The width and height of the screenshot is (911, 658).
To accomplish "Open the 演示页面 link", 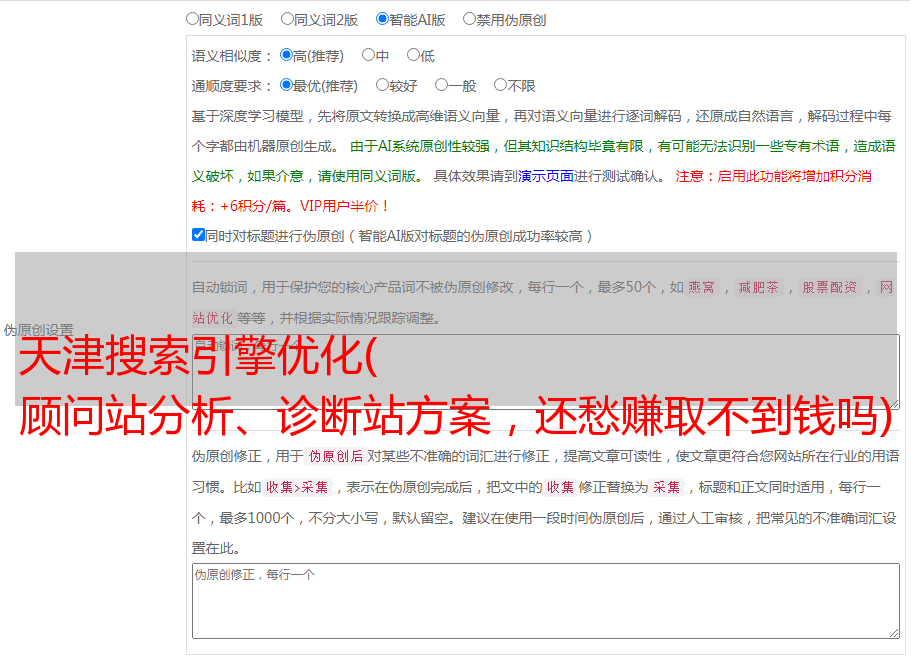I will pos(546,176).
